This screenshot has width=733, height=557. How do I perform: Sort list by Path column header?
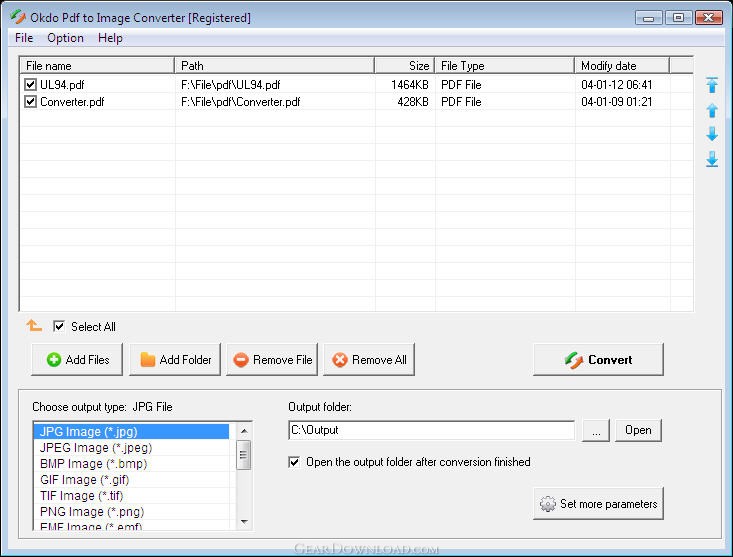[x=274, y=65]
